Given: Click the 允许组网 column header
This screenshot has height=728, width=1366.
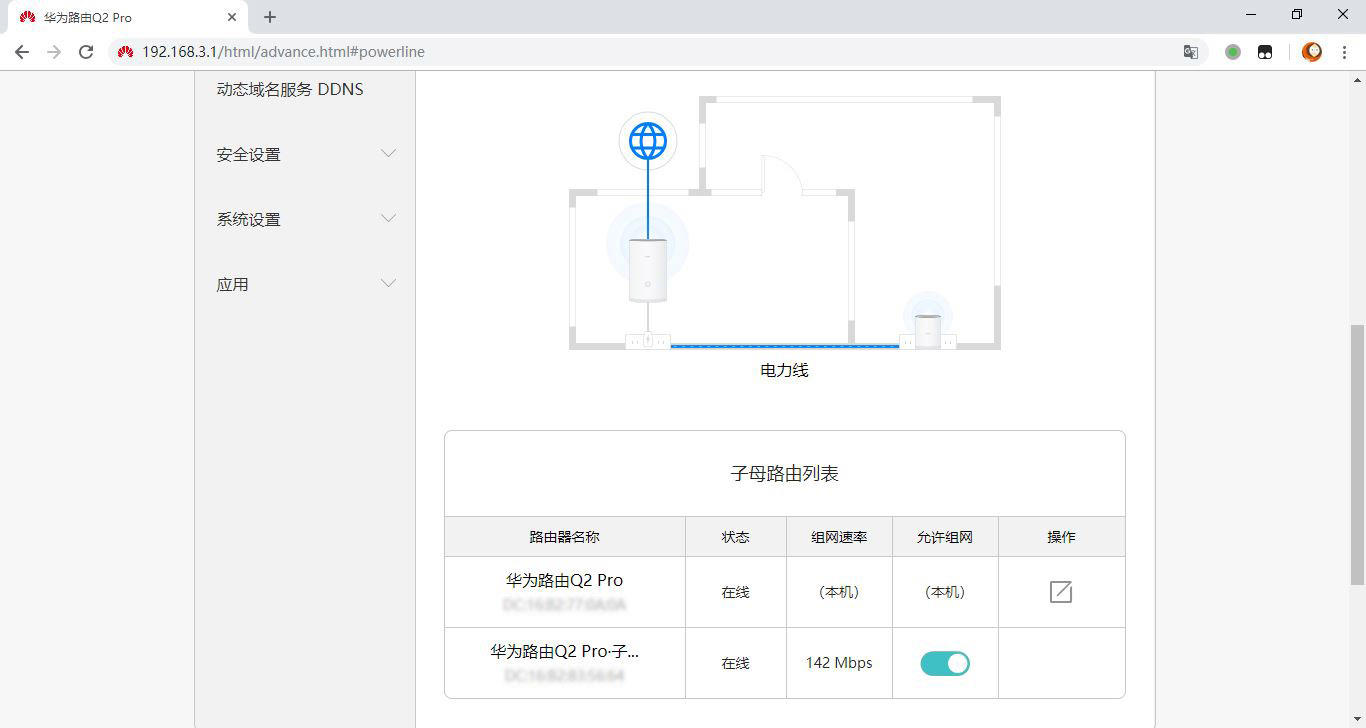Looking at the screenshot, I should click(x=945, y=537).
